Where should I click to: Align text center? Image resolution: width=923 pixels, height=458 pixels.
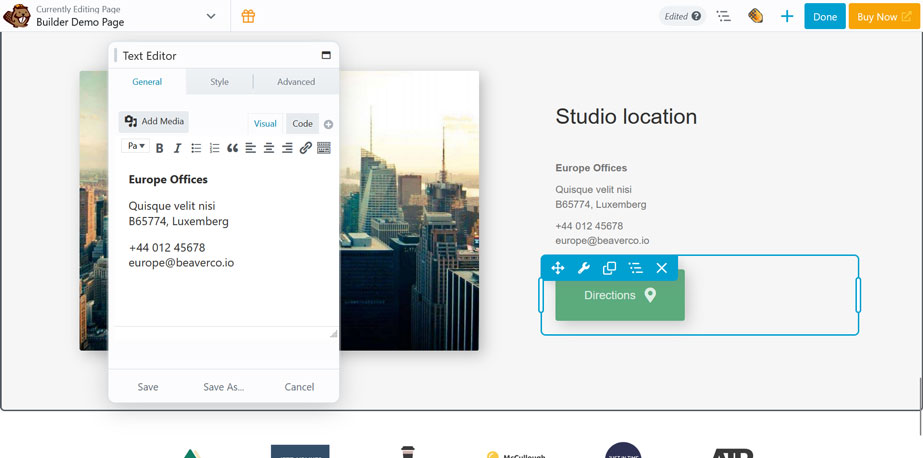[x=269, y=148]
